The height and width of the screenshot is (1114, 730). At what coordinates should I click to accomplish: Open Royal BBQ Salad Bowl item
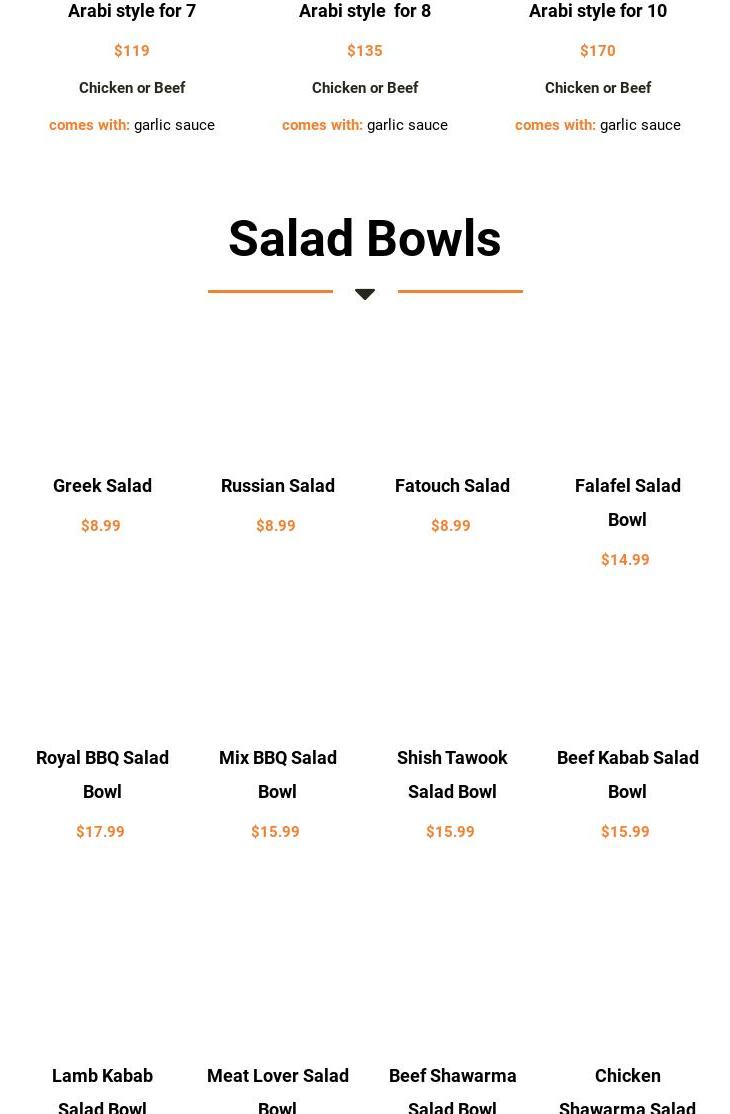(x=102, y=773)
